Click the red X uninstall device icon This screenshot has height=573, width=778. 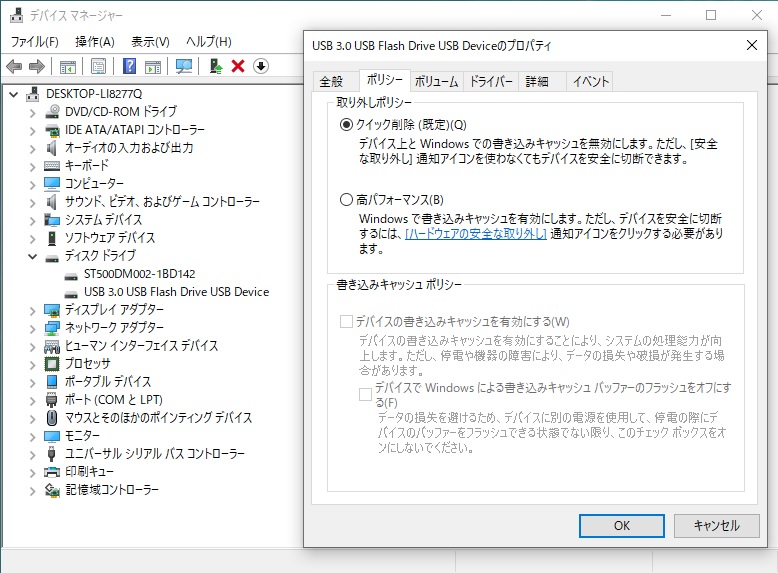pos(238,66)
